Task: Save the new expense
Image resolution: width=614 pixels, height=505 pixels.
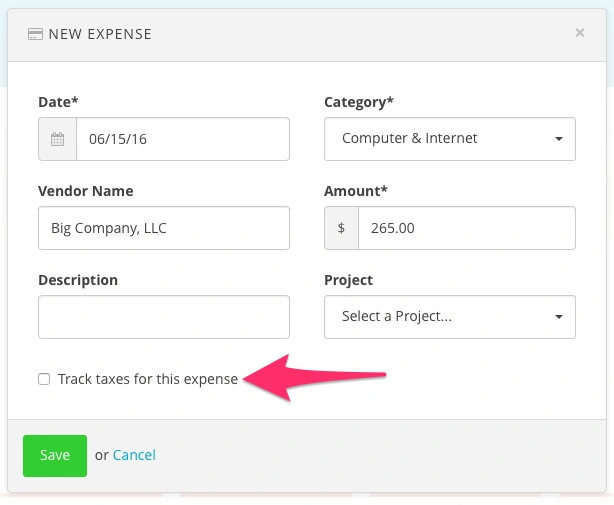Action: click(x=55, y=456)
